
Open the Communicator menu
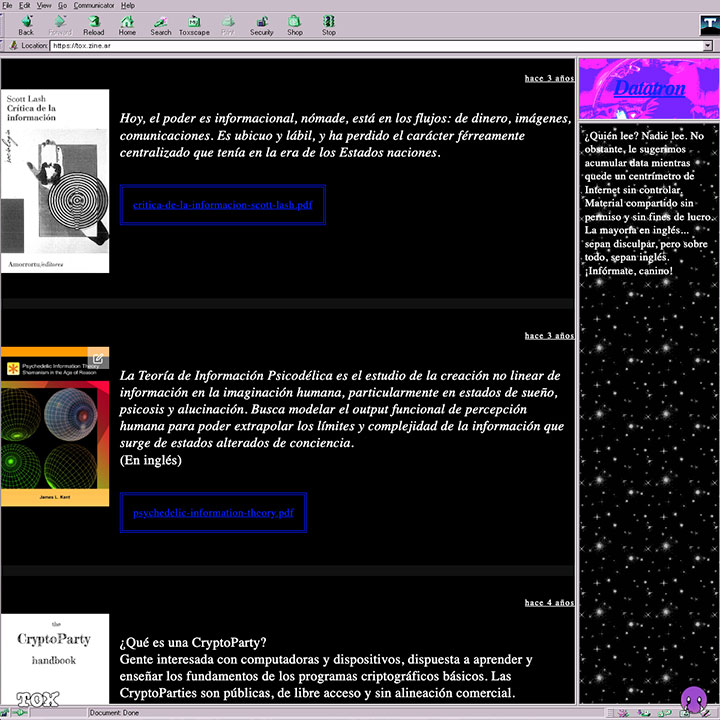pyautogui.click(x=92, y=5)
